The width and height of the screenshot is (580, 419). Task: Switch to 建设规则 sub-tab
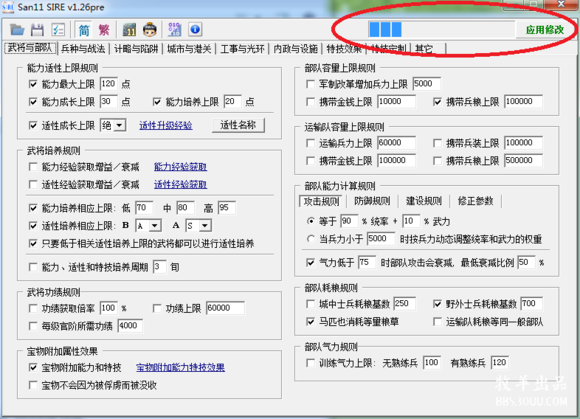pyautogui.click(x=424, y=201)
